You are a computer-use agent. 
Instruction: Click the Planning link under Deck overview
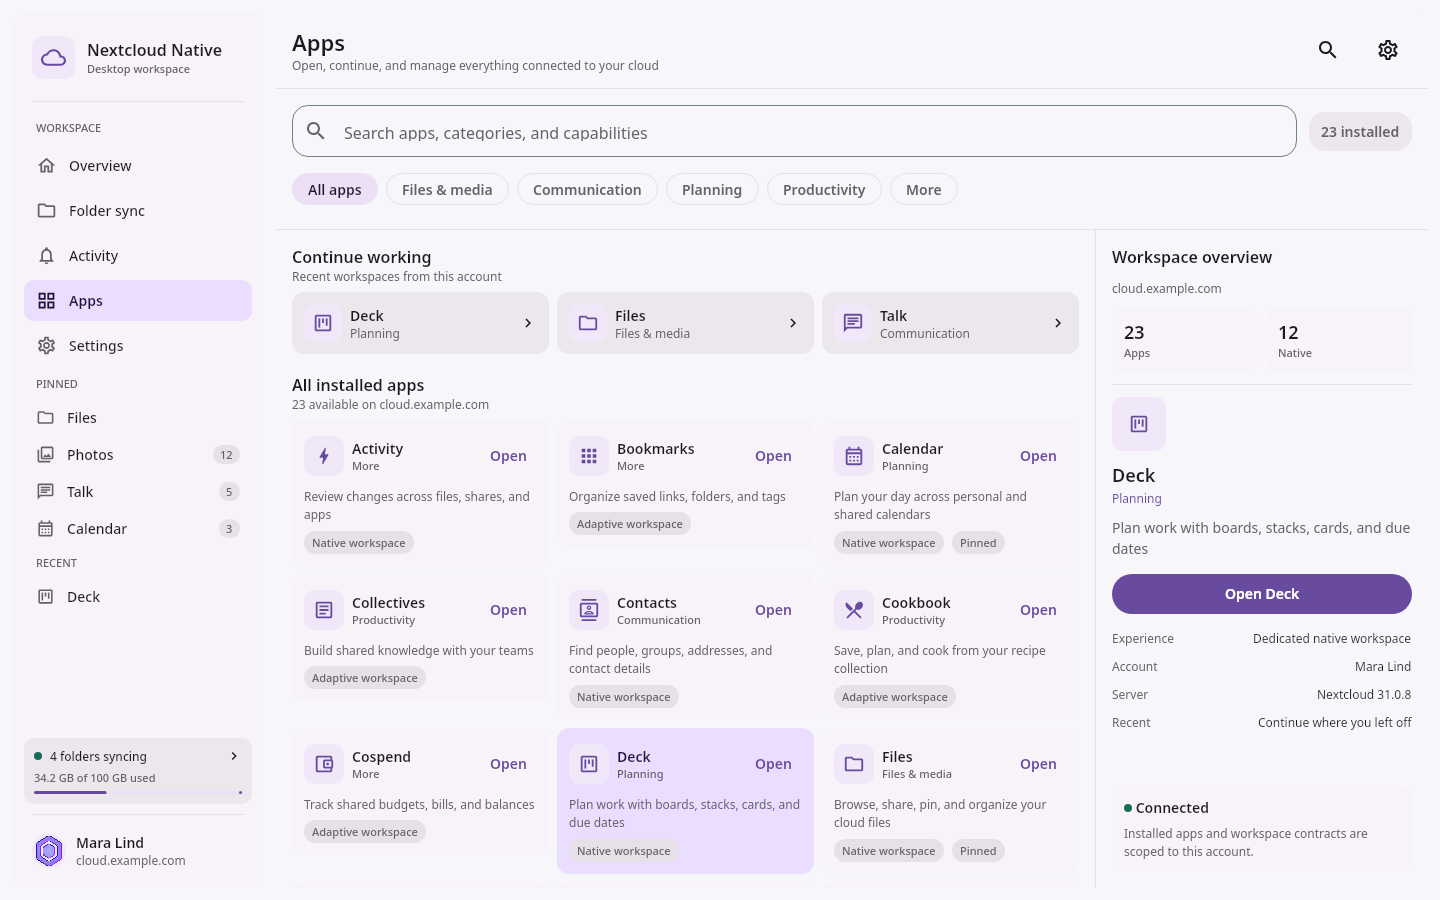coord(1137,499)
